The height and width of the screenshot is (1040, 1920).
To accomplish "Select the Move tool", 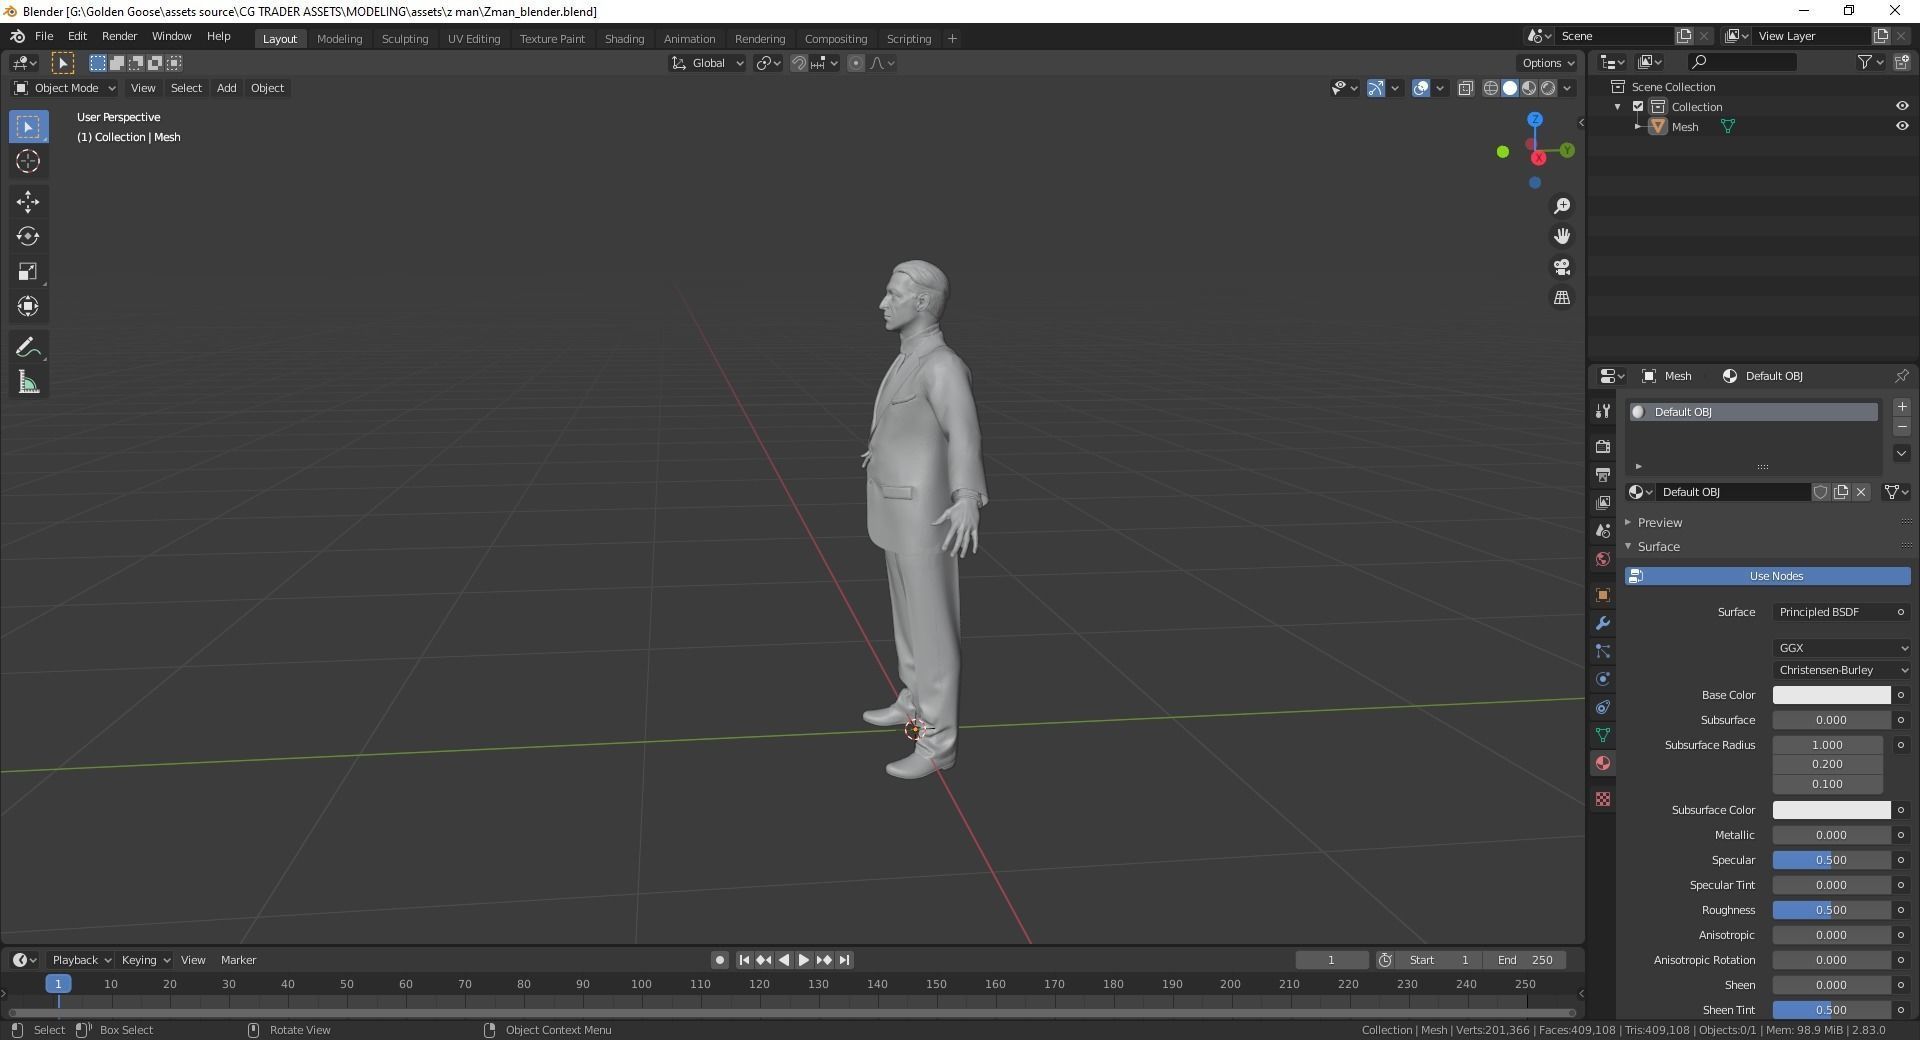I will [28, 202].
